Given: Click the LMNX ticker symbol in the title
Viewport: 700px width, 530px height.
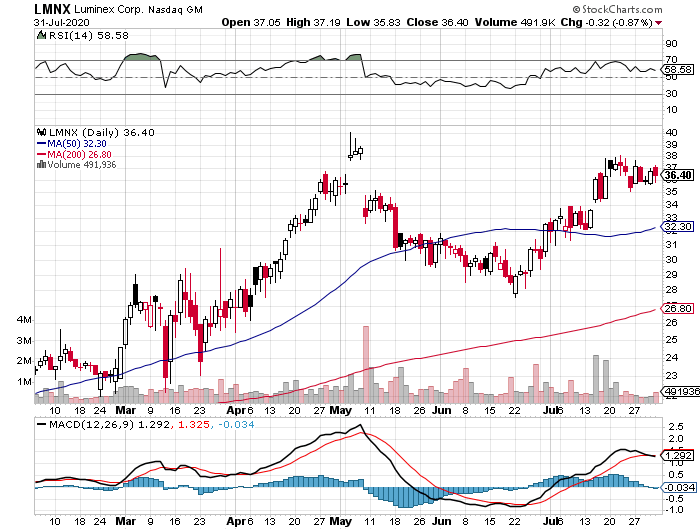Looking at the screenshot, I should click(52, 9).
